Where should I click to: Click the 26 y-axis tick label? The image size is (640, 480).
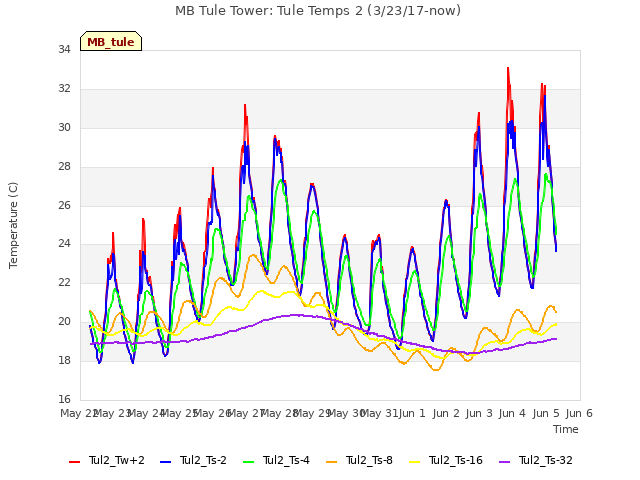tap(64, 205)
